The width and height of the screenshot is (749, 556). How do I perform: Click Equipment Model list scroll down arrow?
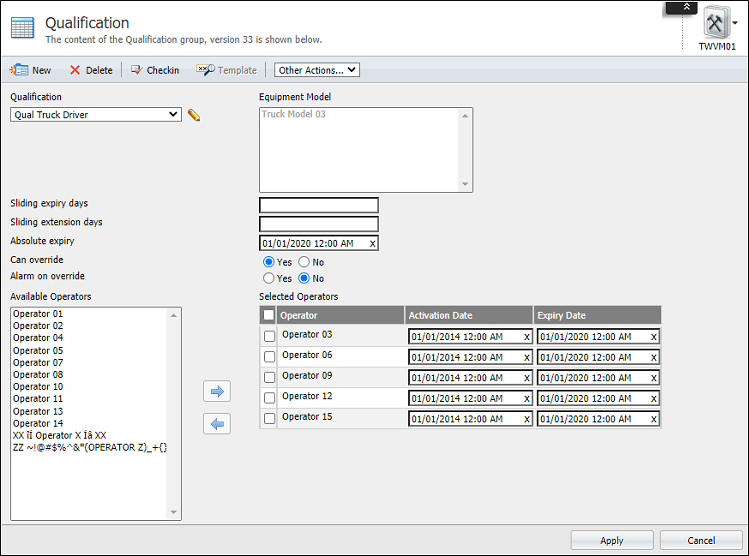[465, 184]
